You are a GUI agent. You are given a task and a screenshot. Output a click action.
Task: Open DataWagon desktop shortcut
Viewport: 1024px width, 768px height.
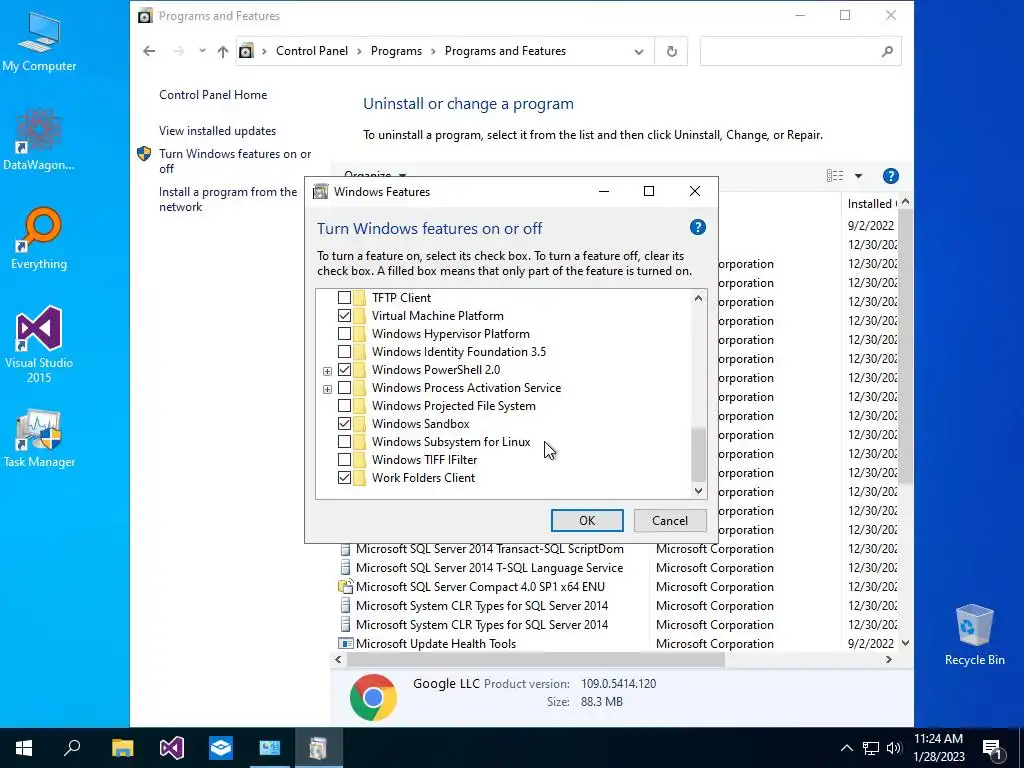(x=39, y=140)
